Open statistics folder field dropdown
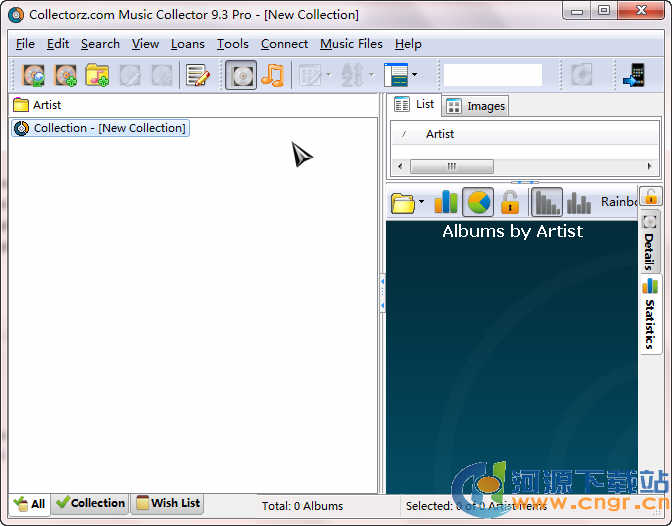The image size is (672, 526). 421,201
